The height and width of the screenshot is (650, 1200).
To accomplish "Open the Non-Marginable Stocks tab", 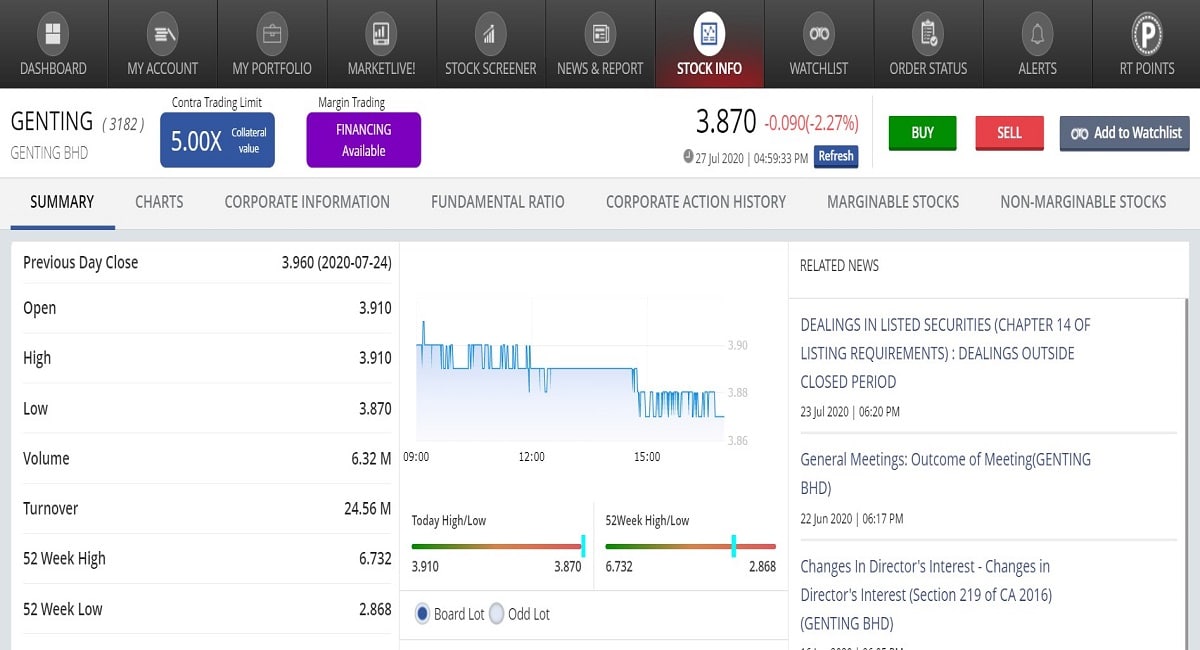I will [x=1083, y=202].
